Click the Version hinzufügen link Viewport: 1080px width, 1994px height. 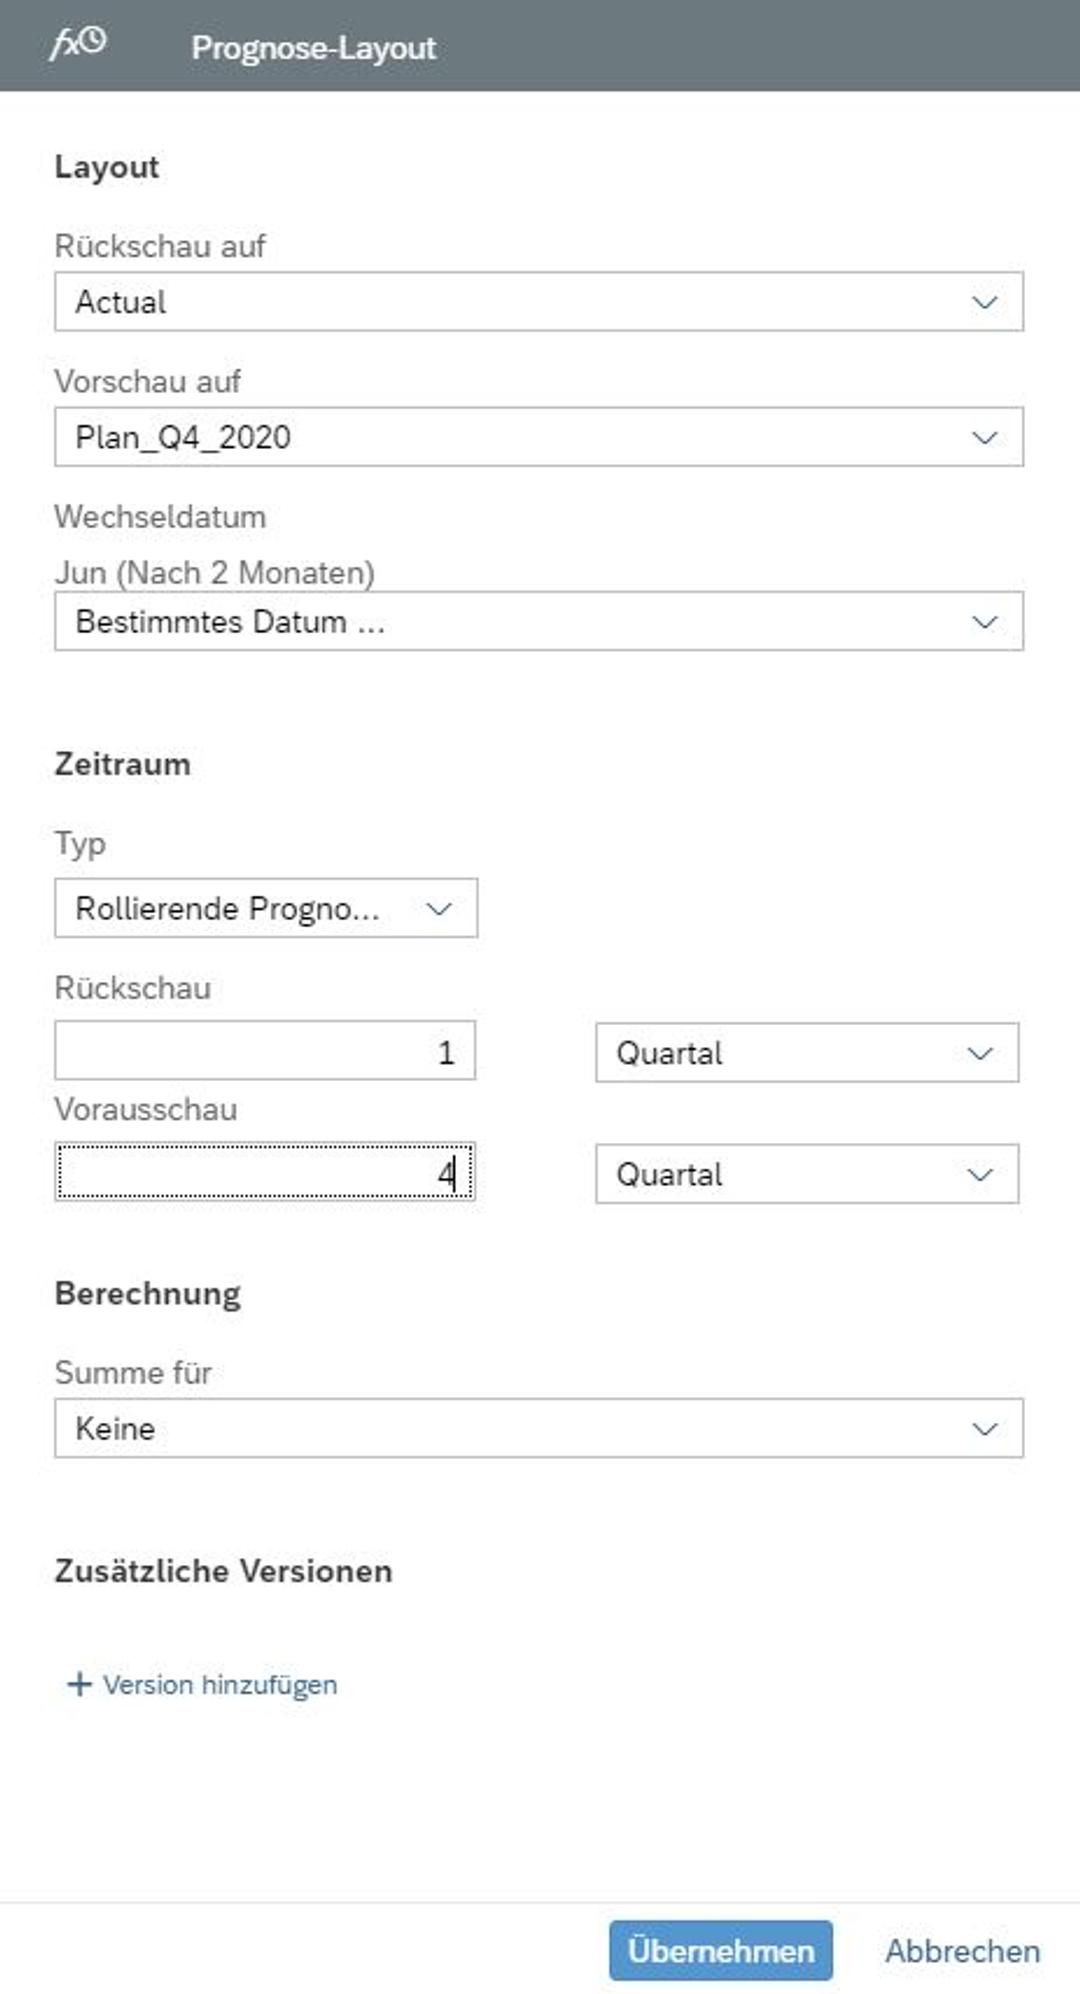[x=220, y=1684]
